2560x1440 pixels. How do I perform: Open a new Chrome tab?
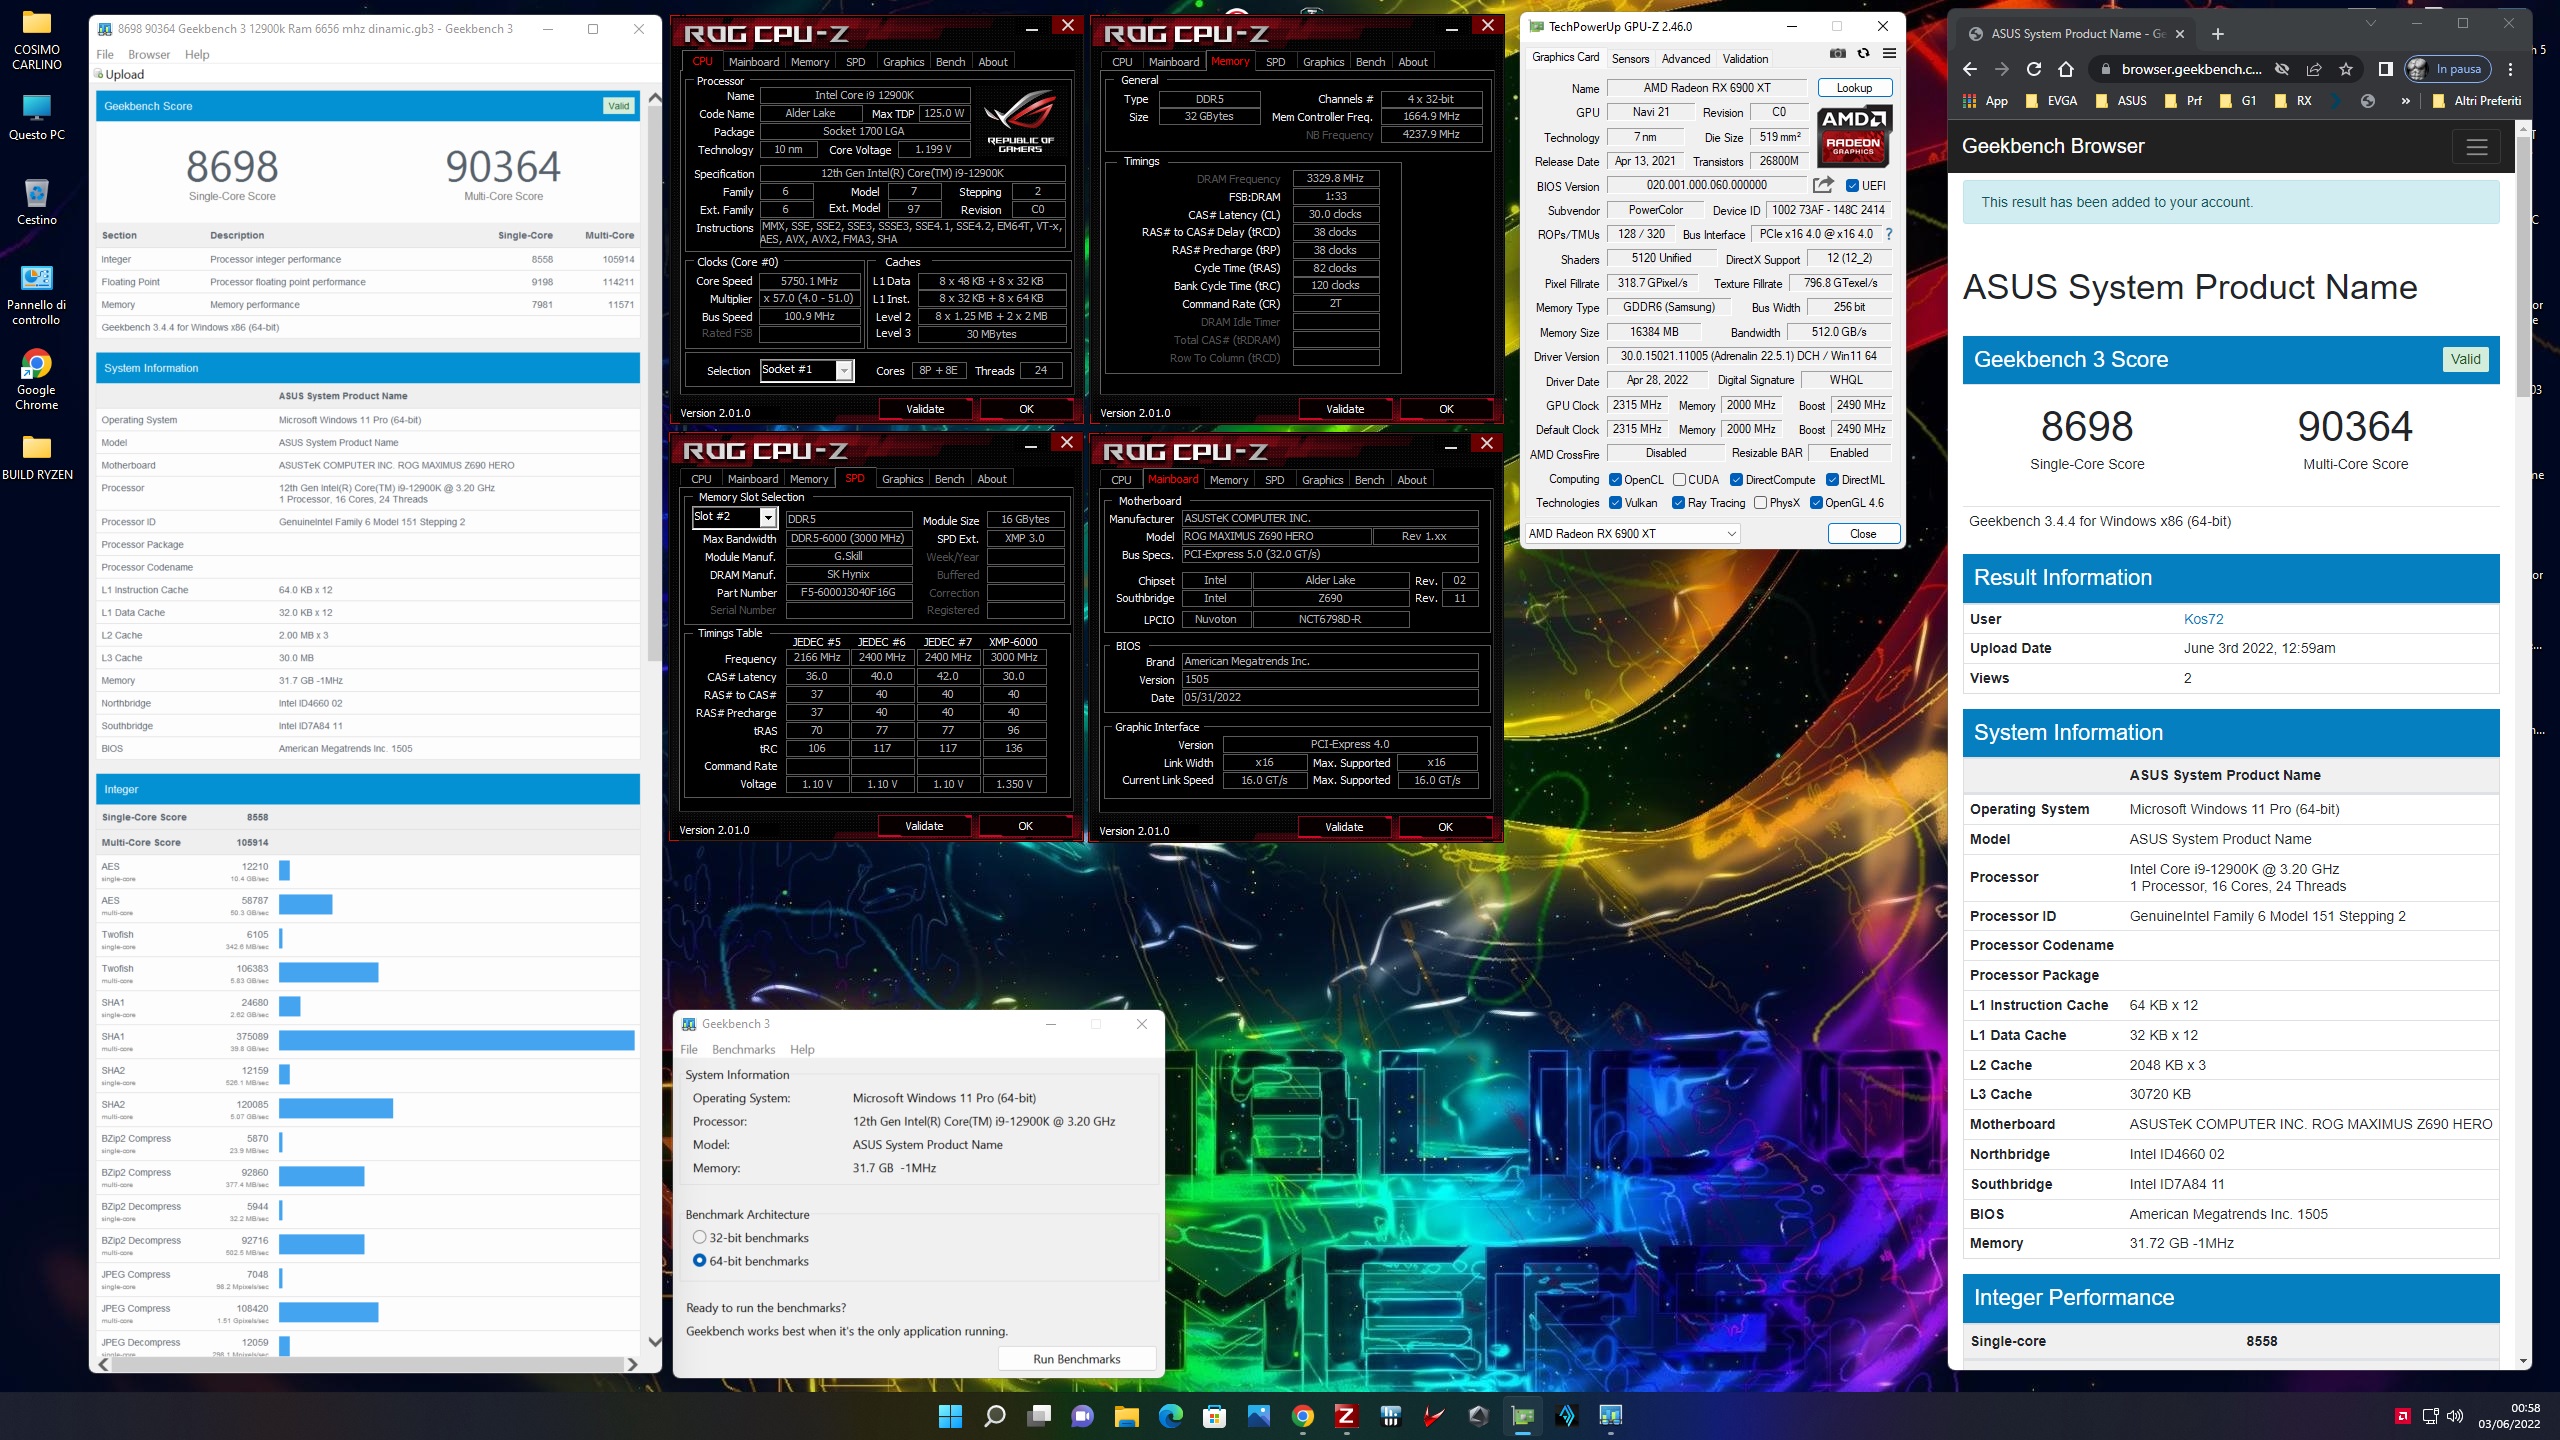tap(2218, 34)
